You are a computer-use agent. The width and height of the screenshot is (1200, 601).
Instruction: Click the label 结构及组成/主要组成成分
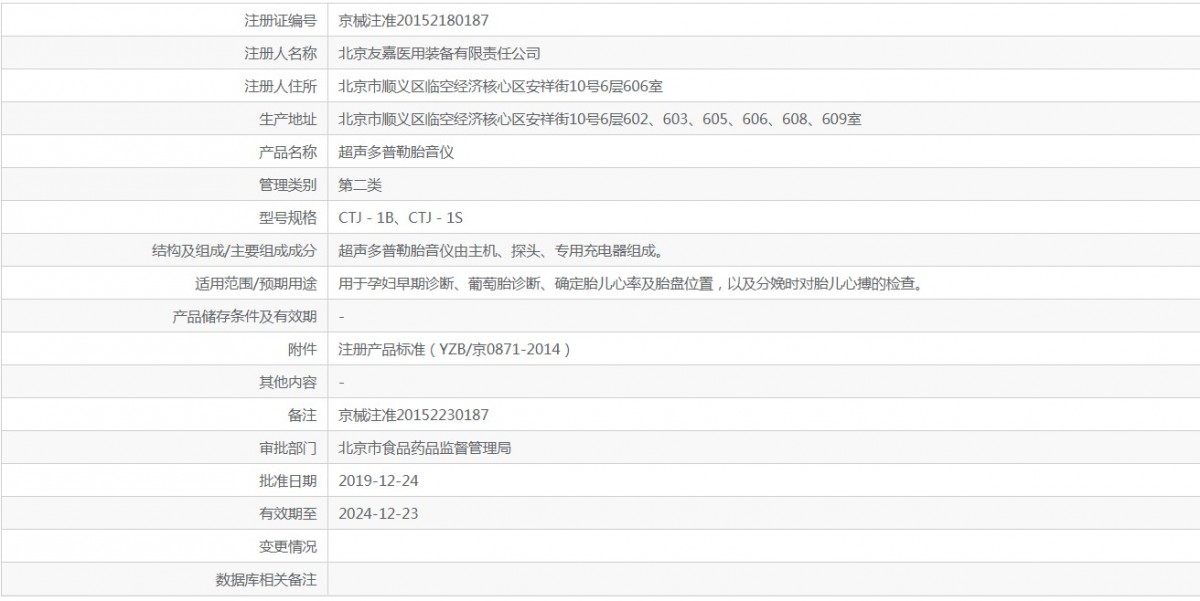point(234,251)
